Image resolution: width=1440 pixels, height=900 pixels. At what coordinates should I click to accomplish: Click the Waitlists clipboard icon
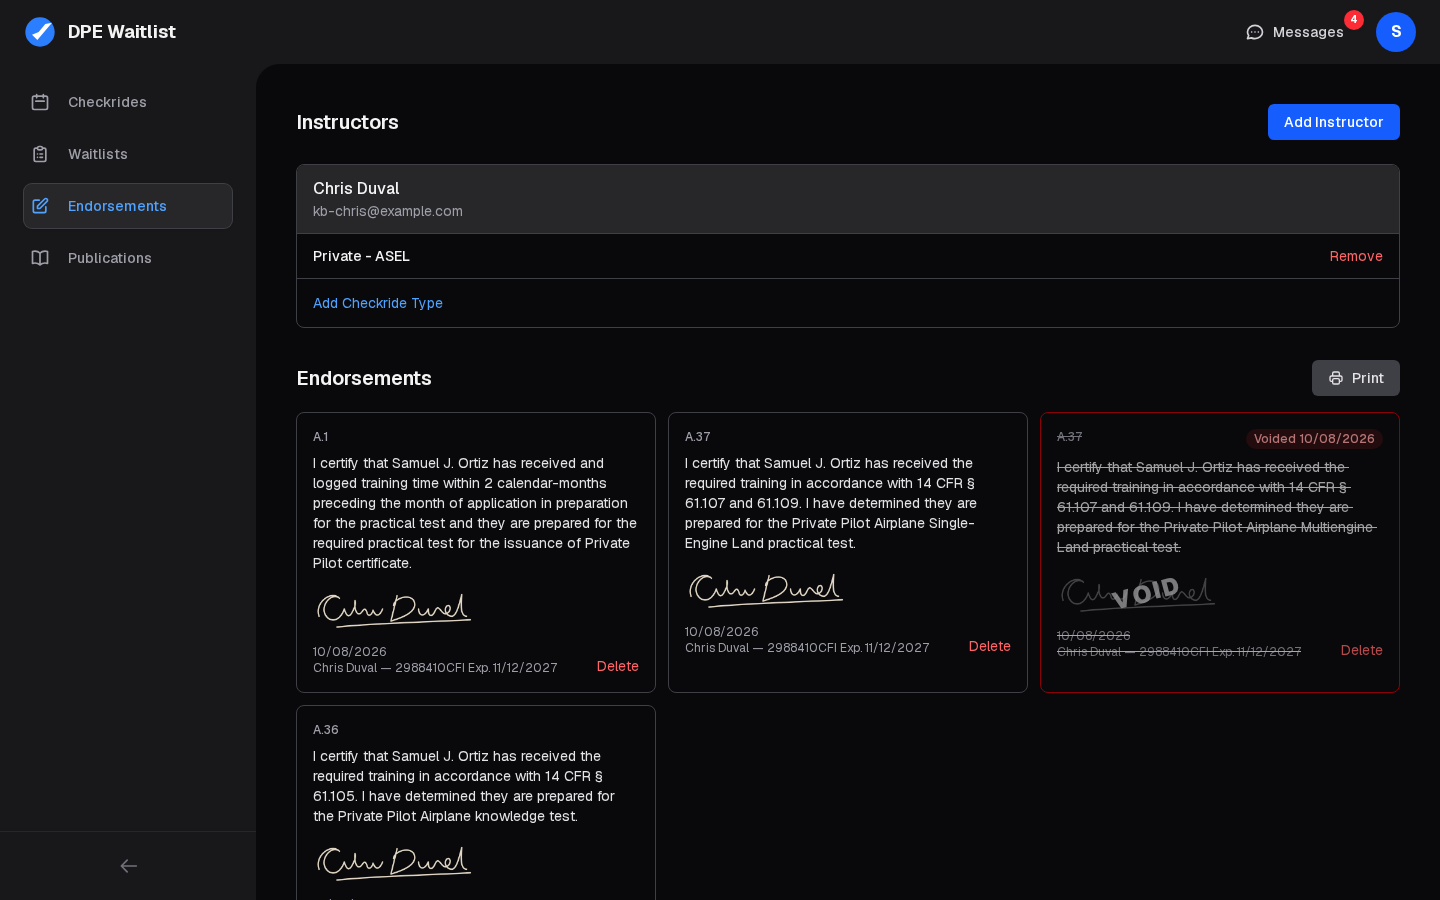(x=40, y=154)
